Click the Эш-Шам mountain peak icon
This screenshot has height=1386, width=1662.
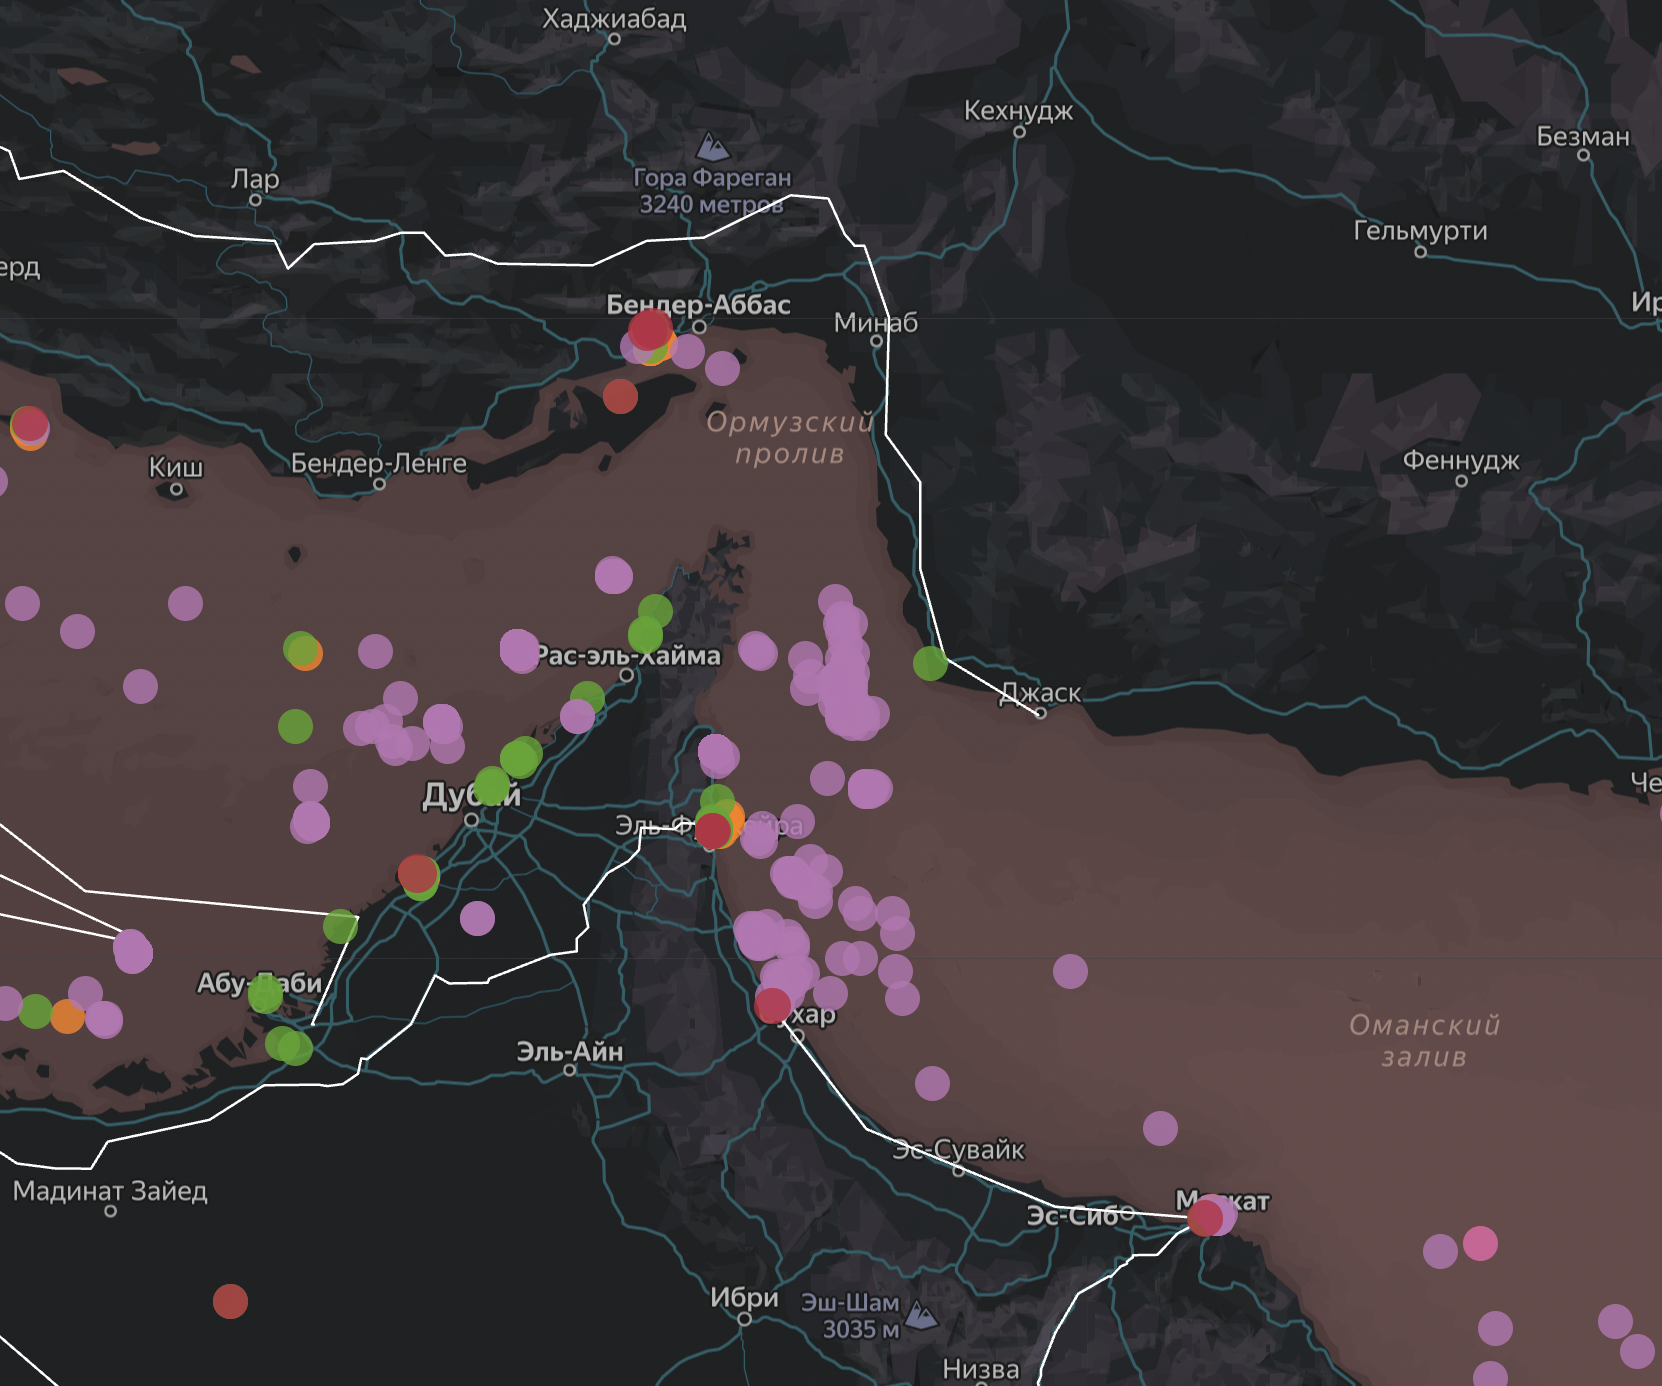(x=921, y=1315)
